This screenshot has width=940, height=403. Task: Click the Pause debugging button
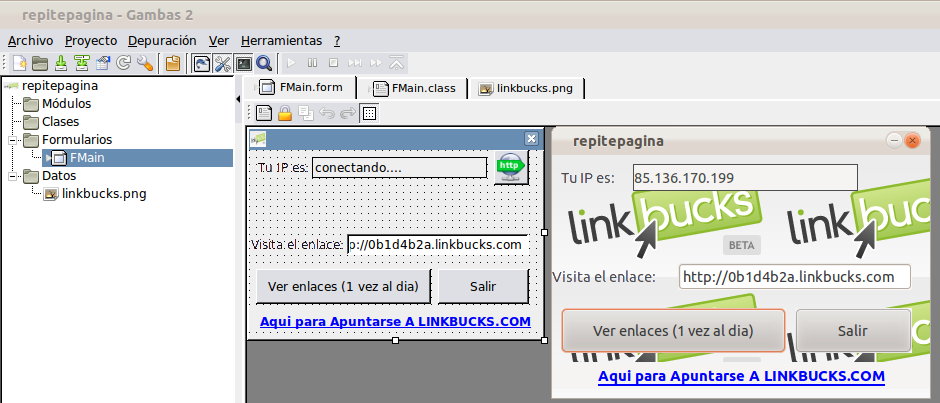point(312,63)
